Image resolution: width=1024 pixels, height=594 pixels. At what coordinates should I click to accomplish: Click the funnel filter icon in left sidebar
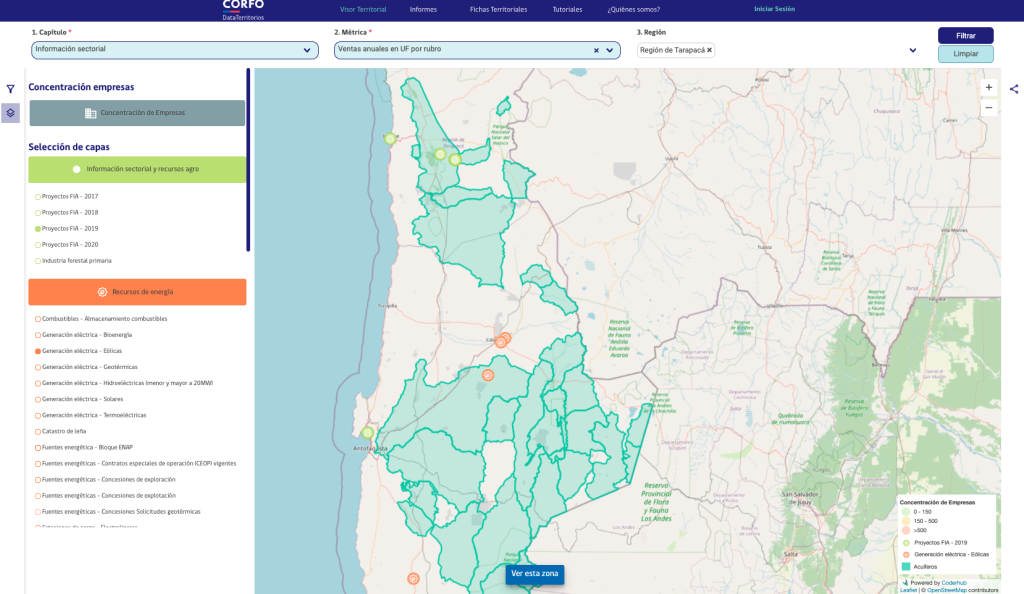click(x=10, y=89)
